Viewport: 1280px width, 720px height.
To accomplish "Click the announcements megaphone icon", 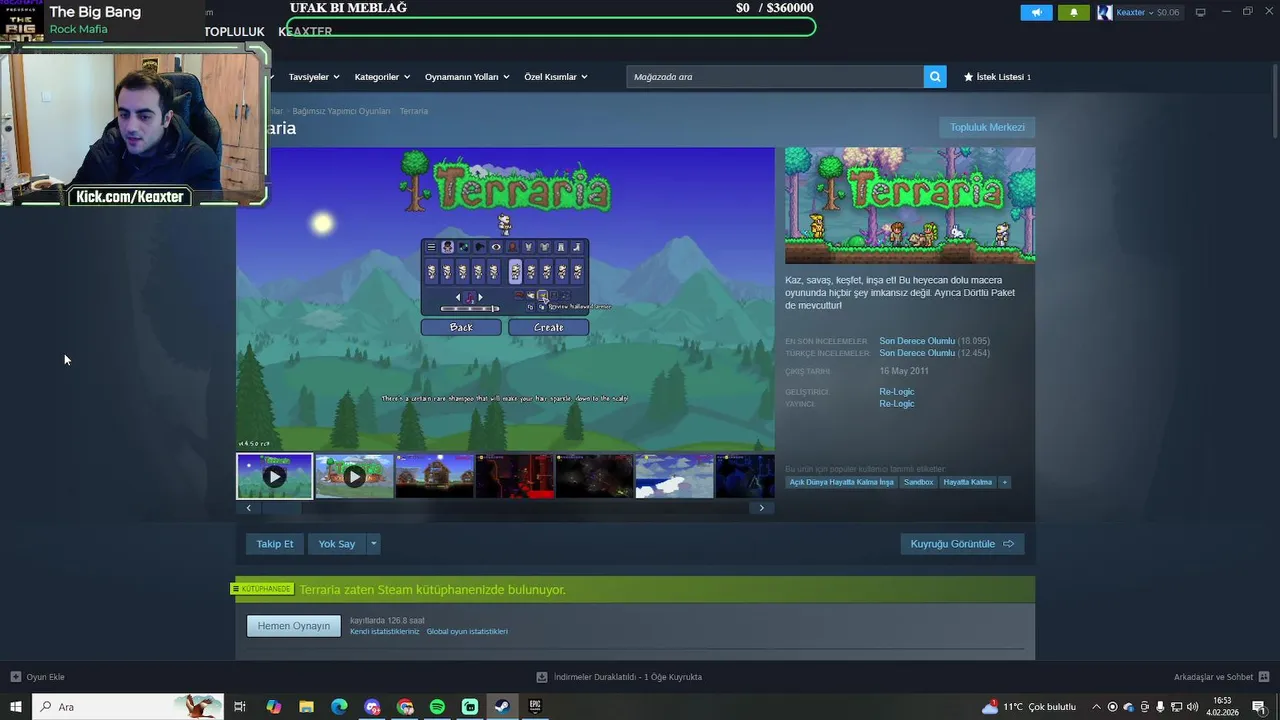I will point(1036,12).
